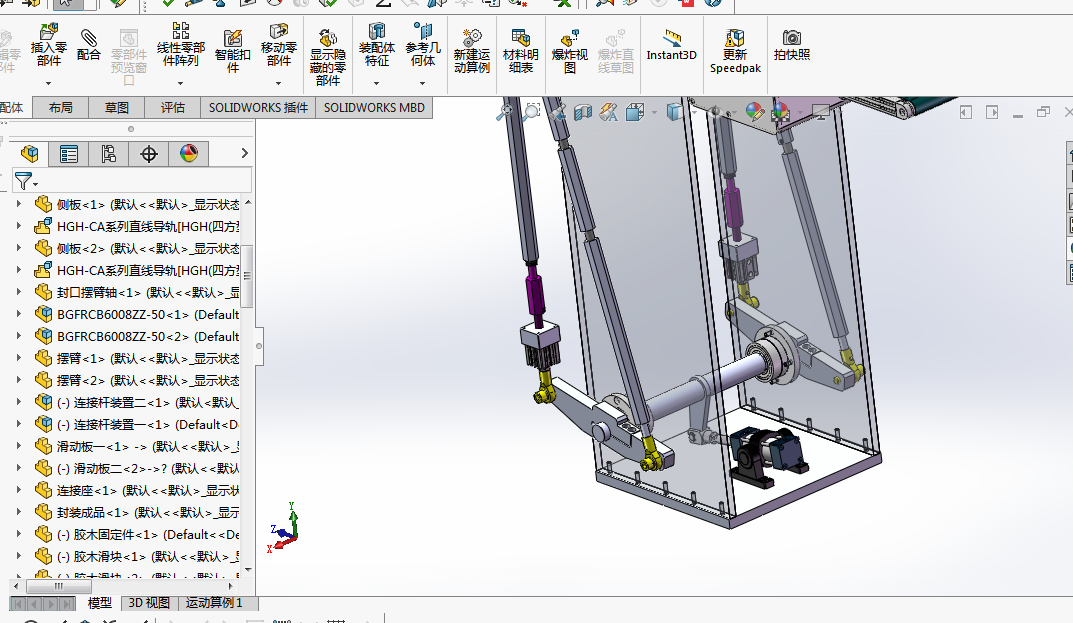Viewport: 1073px width, 623px height.
Task: Open Linear Component Pattern (线性零部件阵列)
Action: 181,45
